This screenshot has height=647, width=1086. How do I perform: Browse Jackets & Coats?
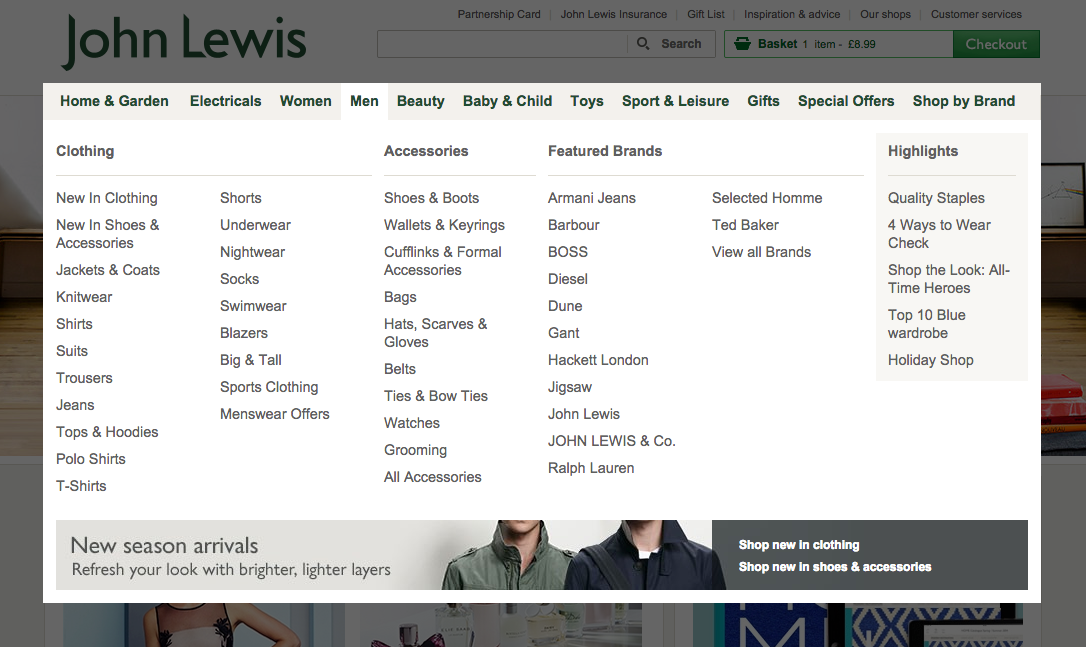(x=108, y=270)
